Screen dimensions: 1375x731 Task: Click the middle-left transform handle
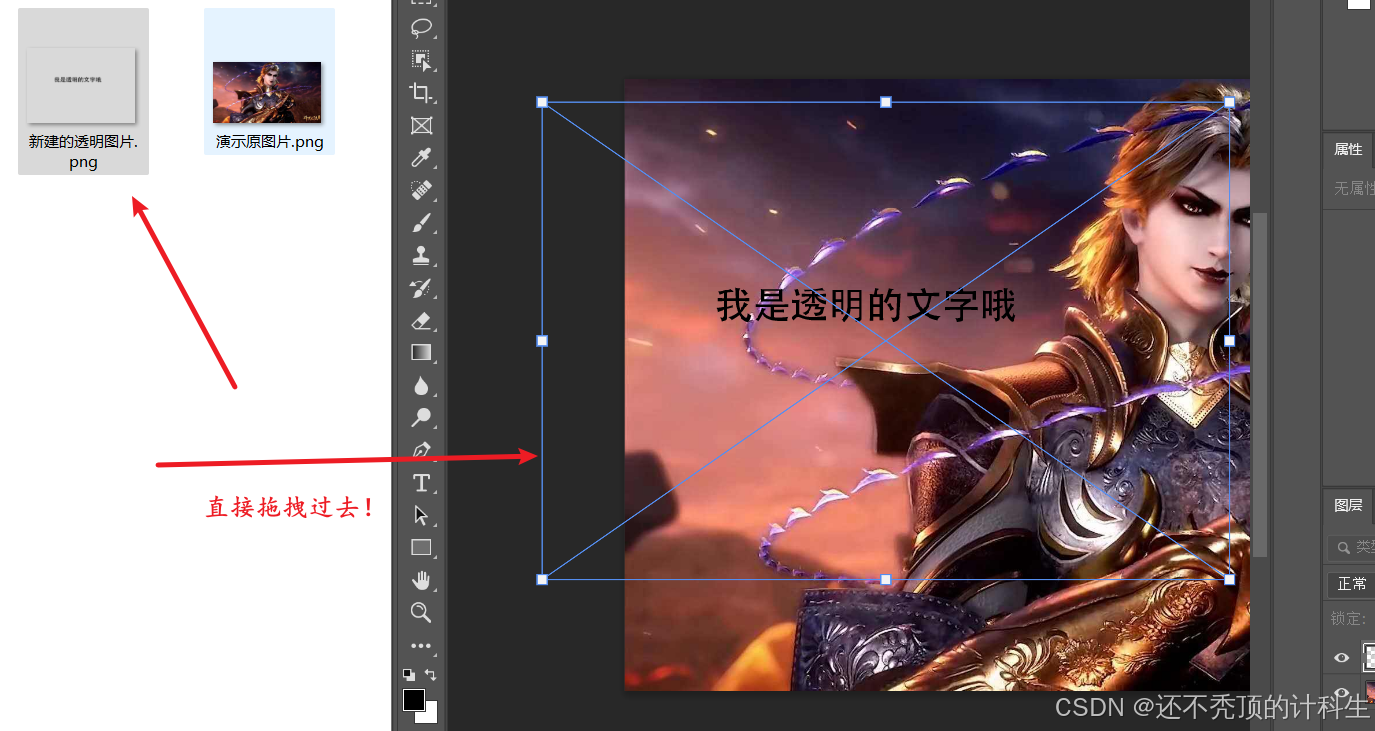click(x=542, y=341)
